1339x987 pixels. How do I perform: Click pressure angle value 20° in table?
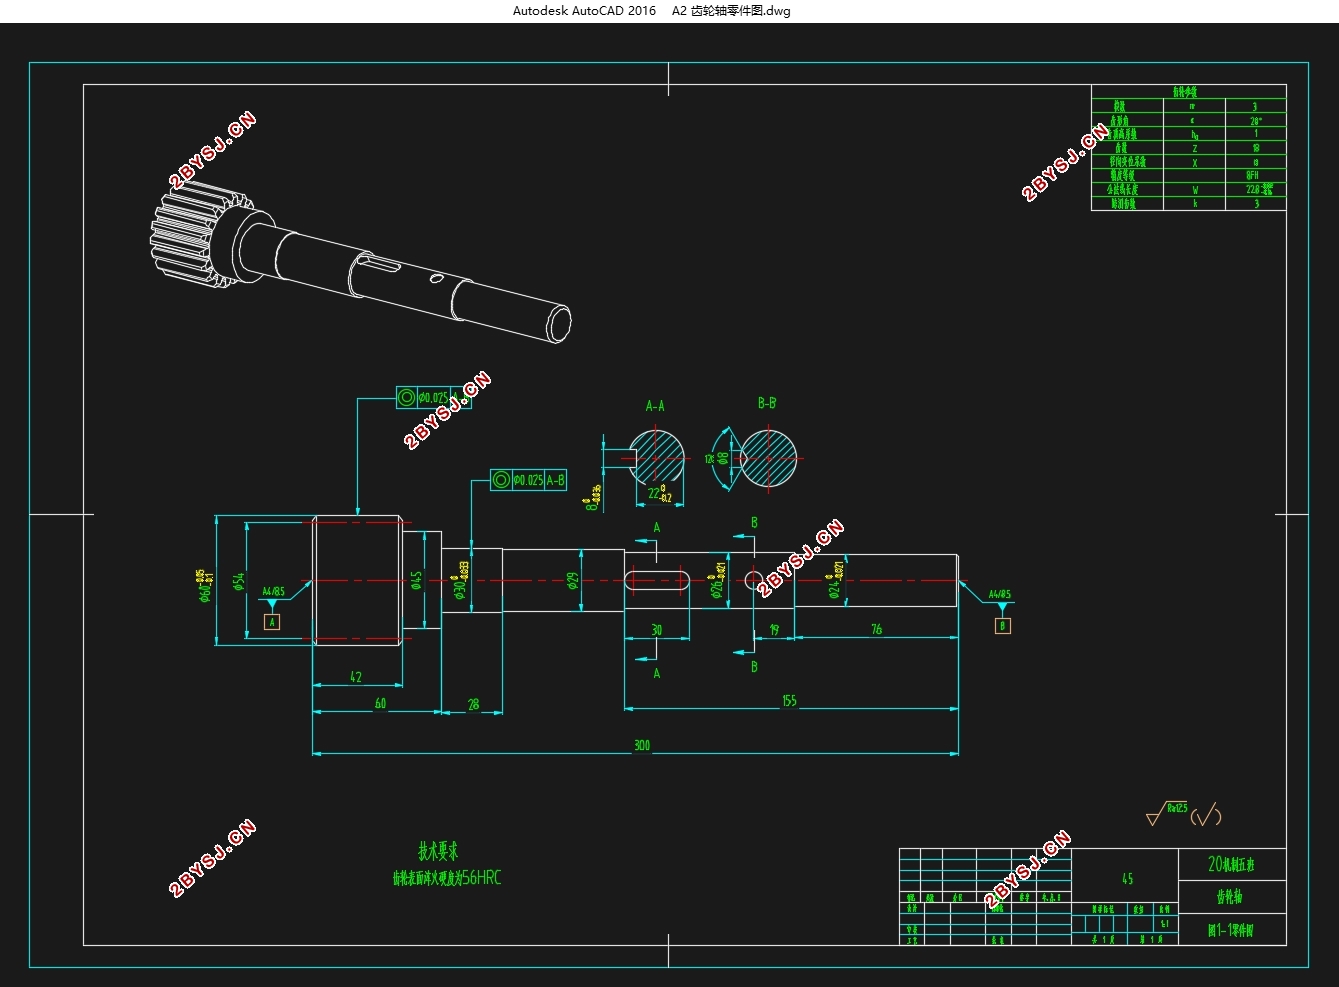(1255, 119)
